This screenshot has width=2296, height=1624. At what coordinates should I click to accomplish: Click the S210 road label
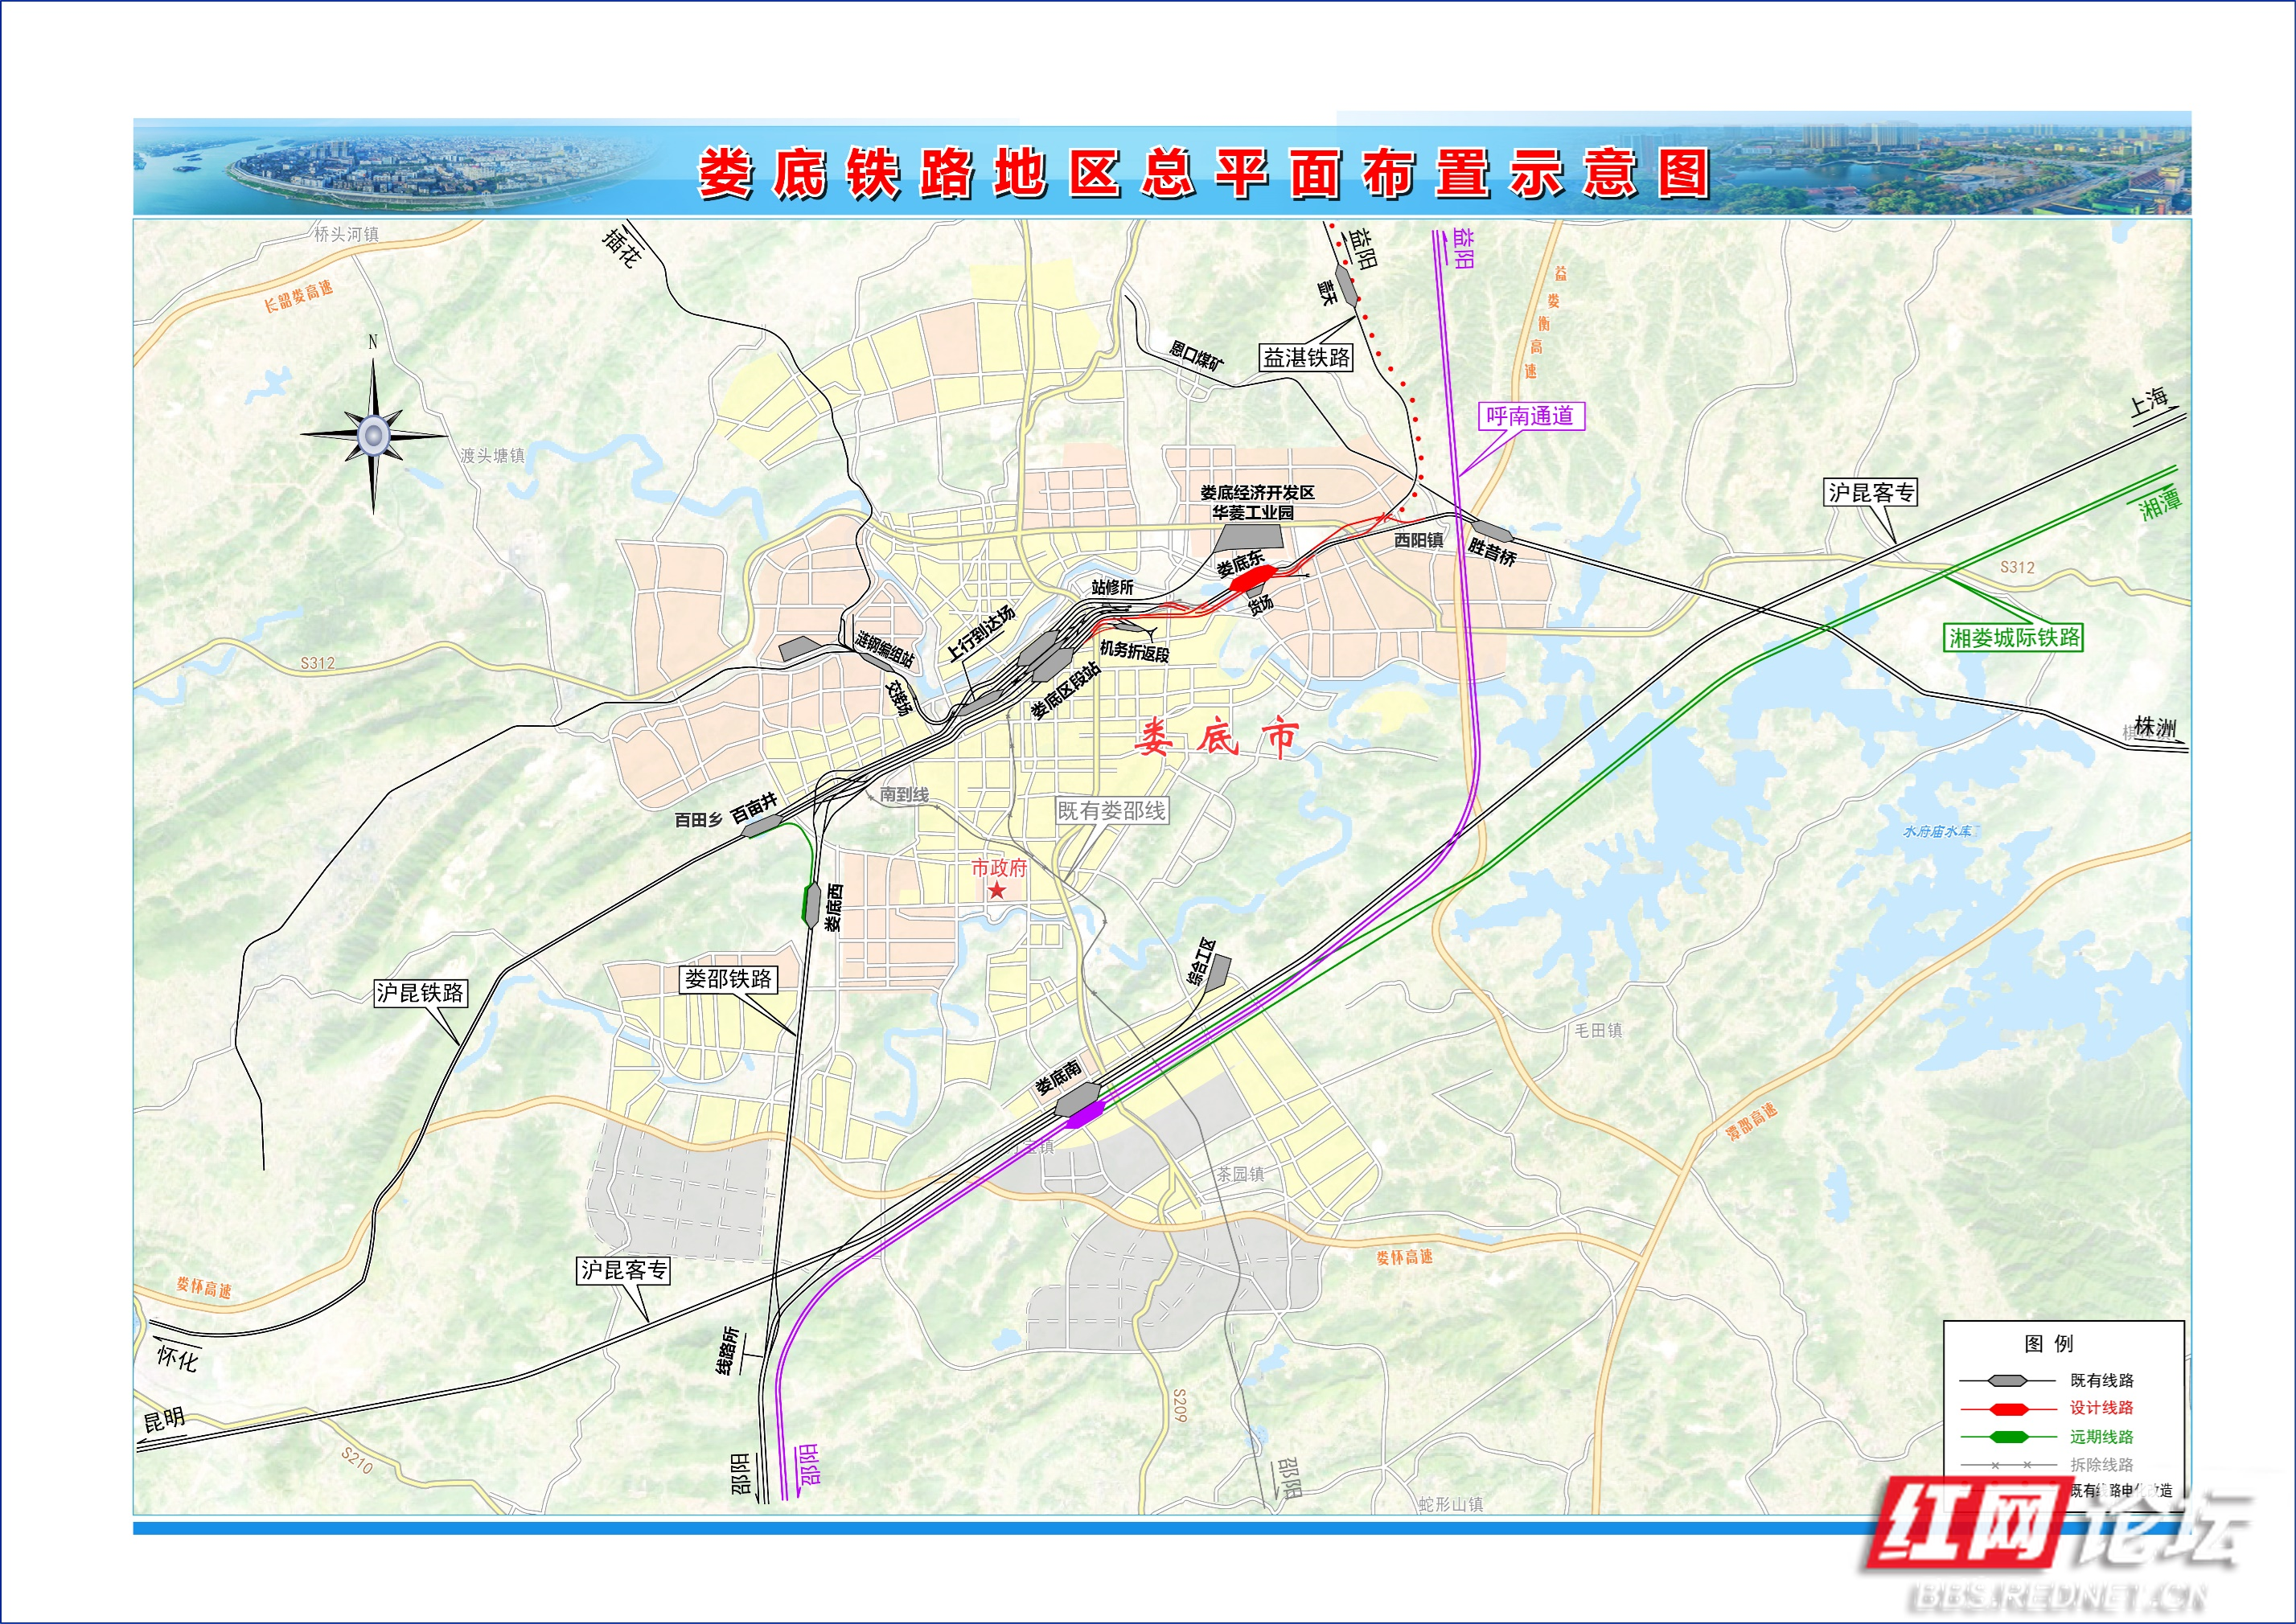click(x=357, y=1461)
